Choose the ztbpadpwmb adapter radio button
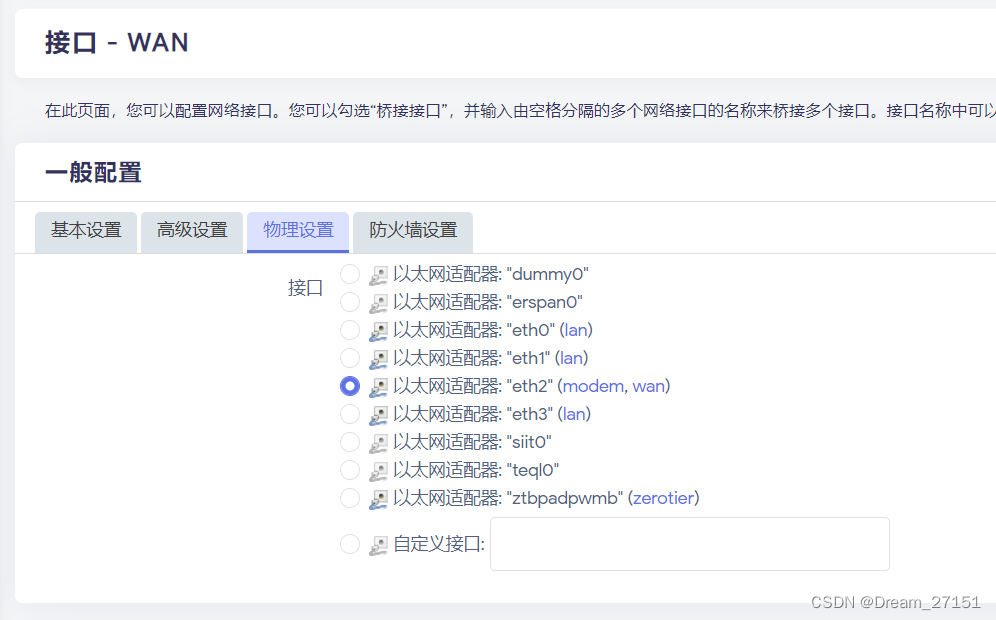 coord(350,498)
